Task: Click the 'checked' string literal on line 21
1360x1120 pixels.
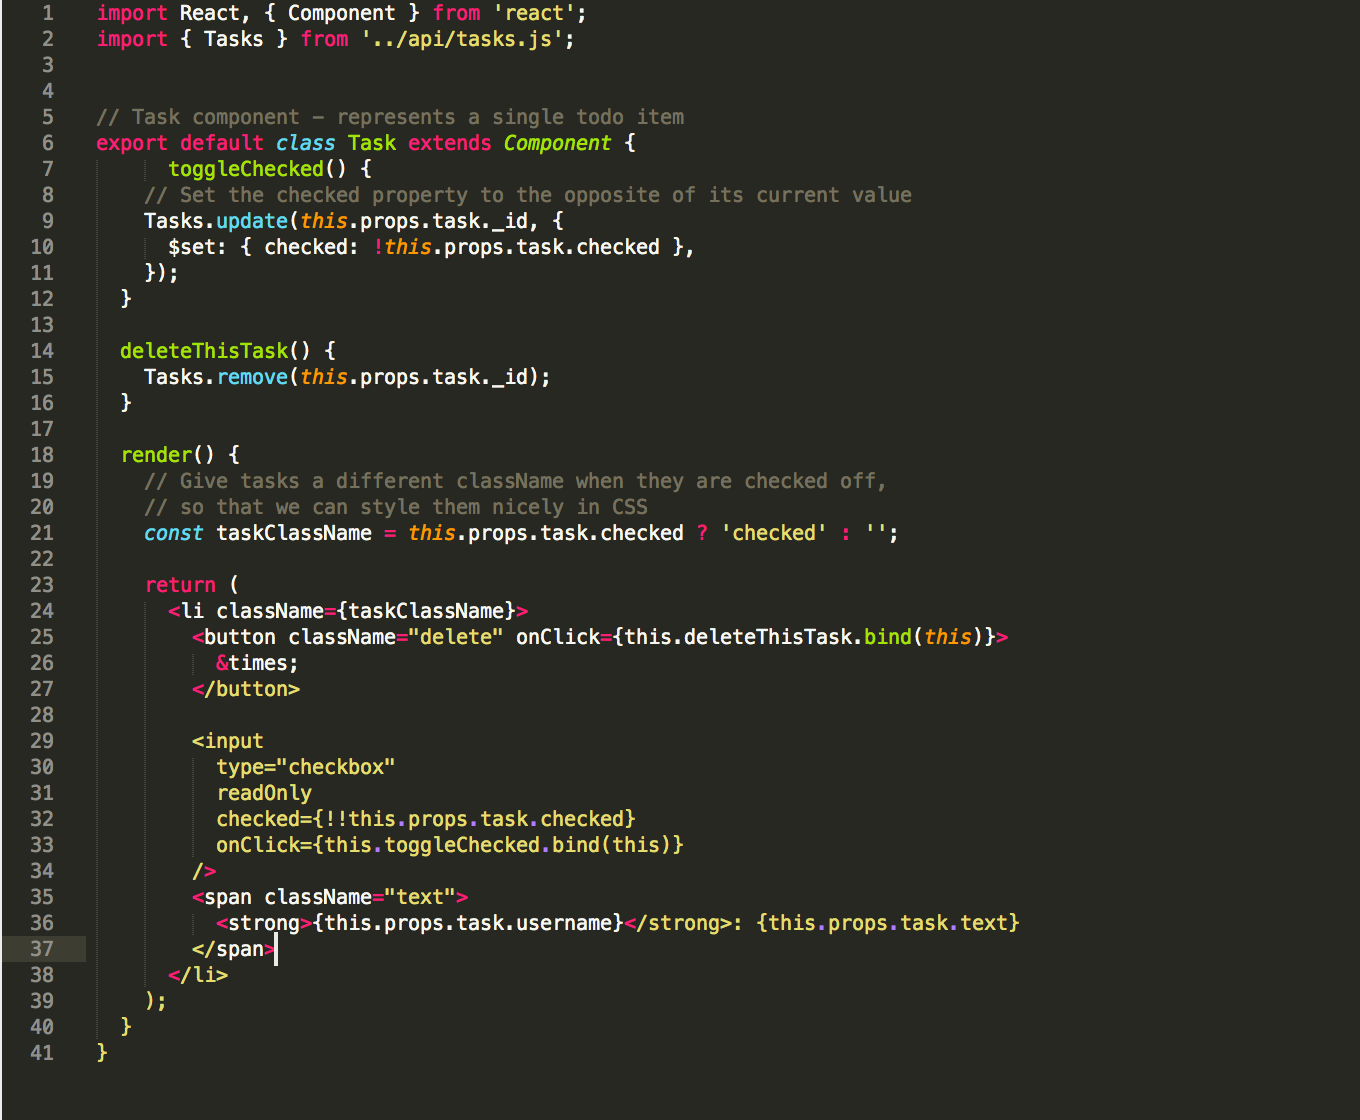Action: click(x=774, y=533)
